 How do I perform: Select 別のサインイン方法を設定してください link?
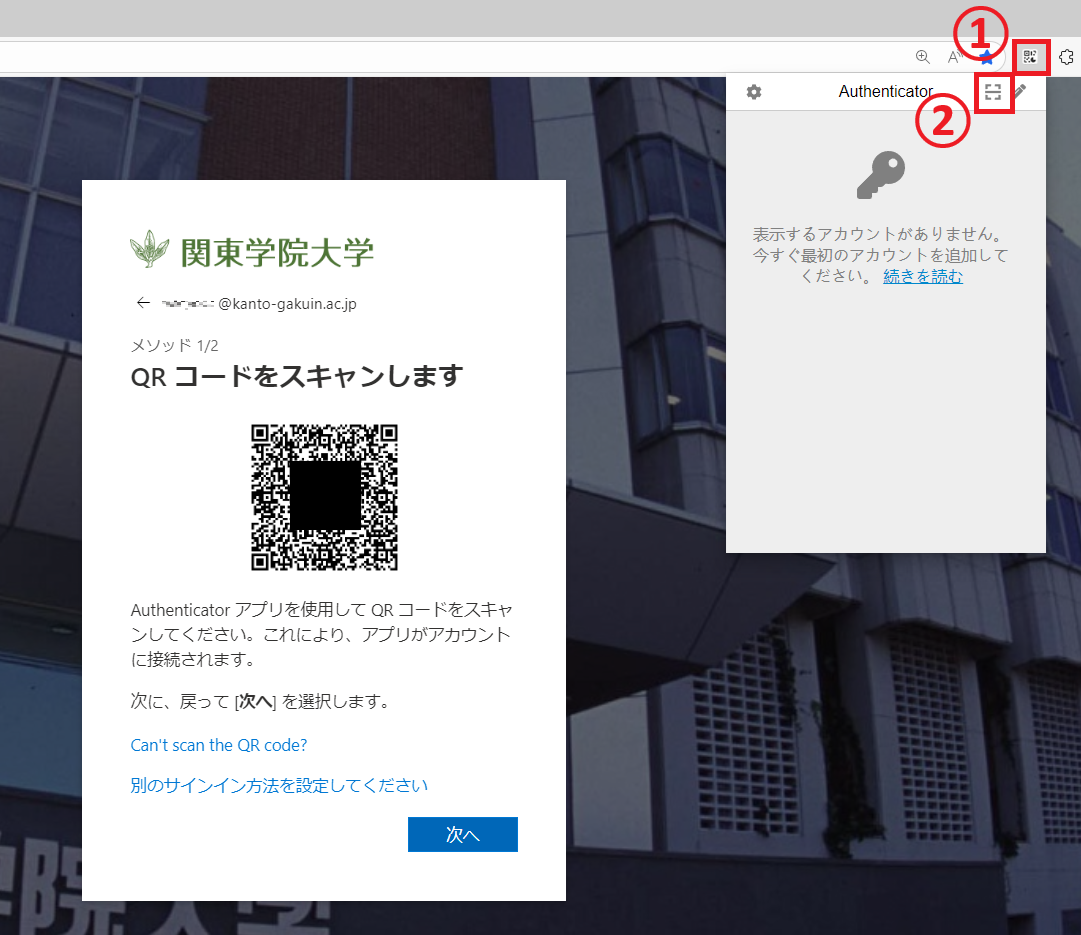pos(279,785)
